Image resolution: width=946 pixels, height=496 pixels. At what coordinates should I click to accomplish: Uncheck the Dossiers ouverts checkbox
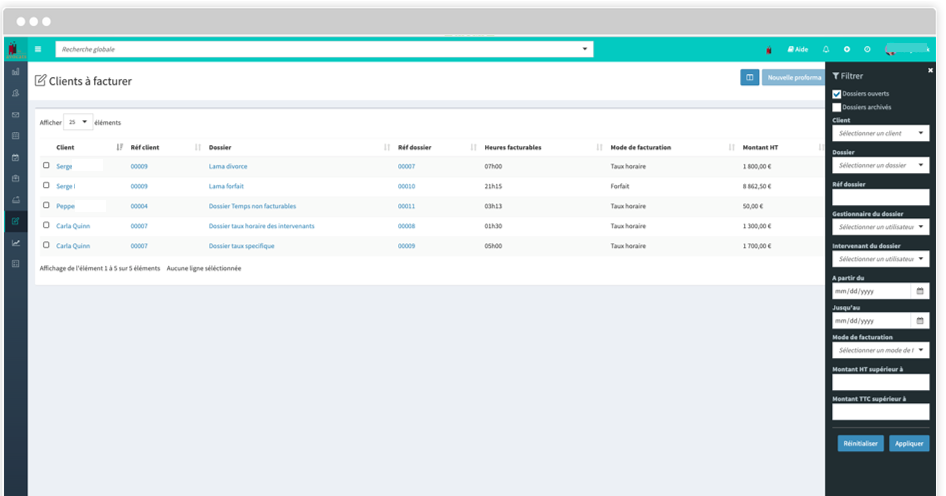[837, 94]
